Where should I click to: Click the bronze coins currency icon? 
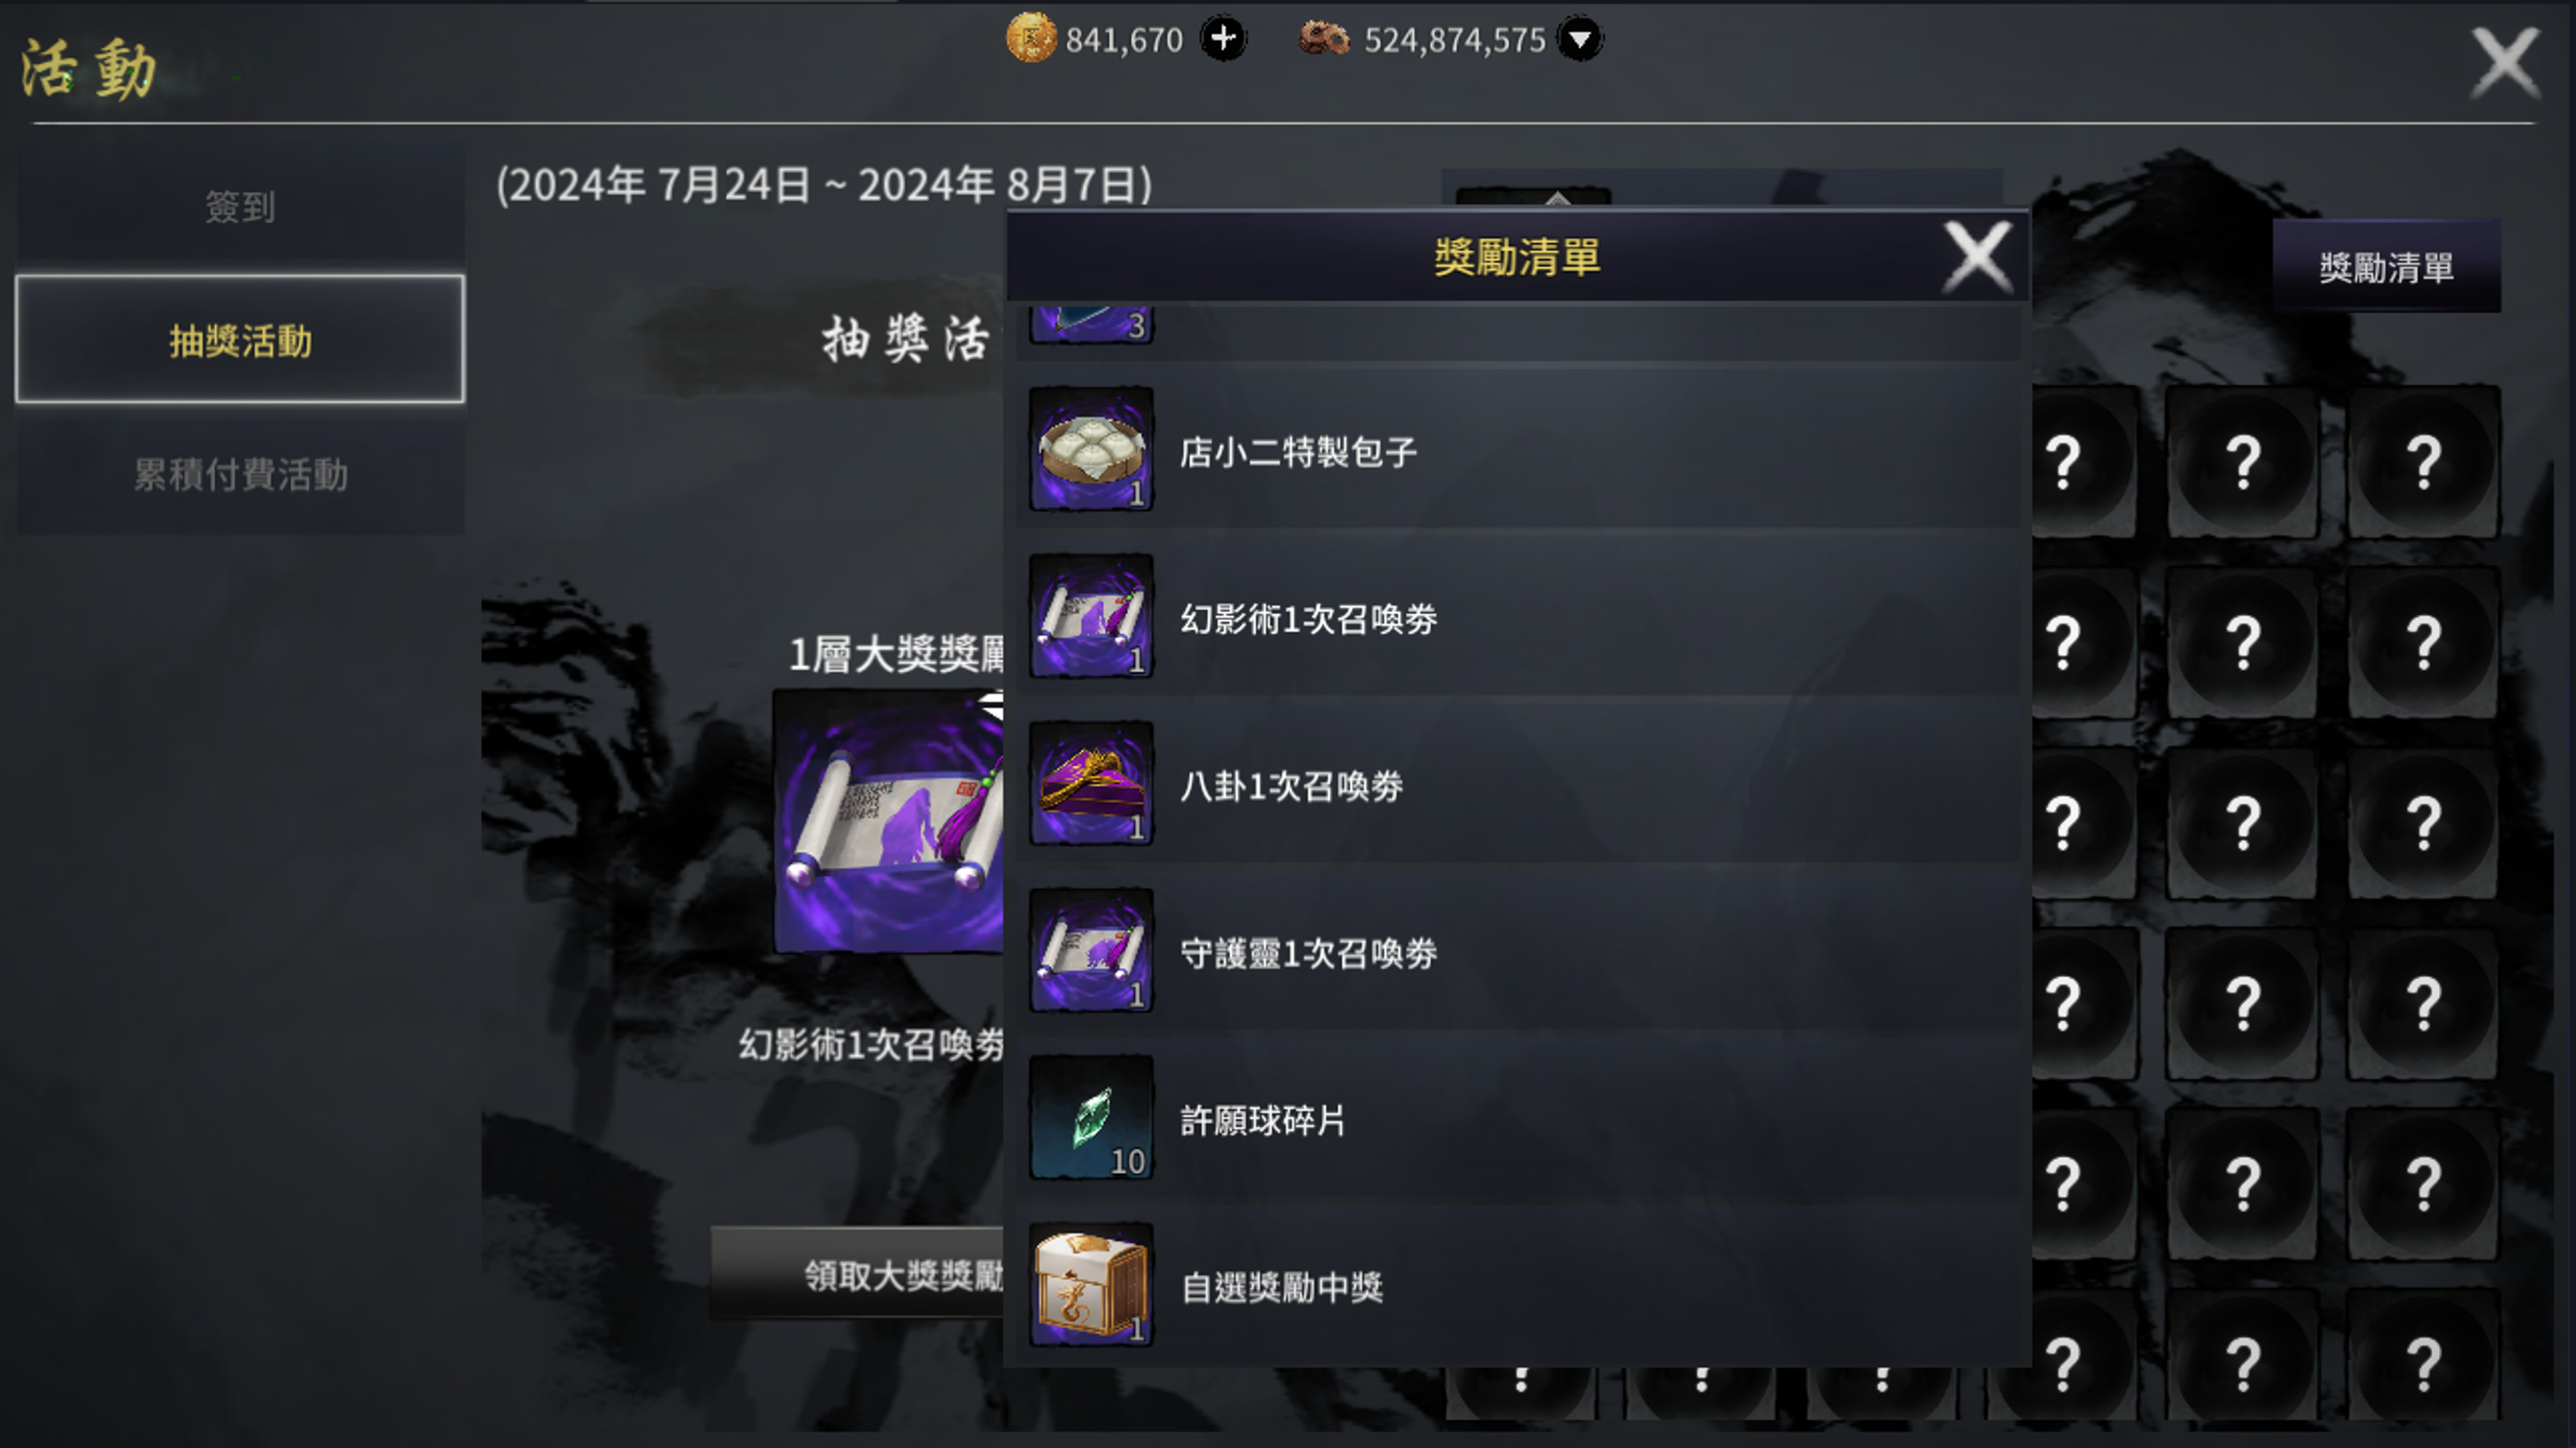[x=1324, y=39]
